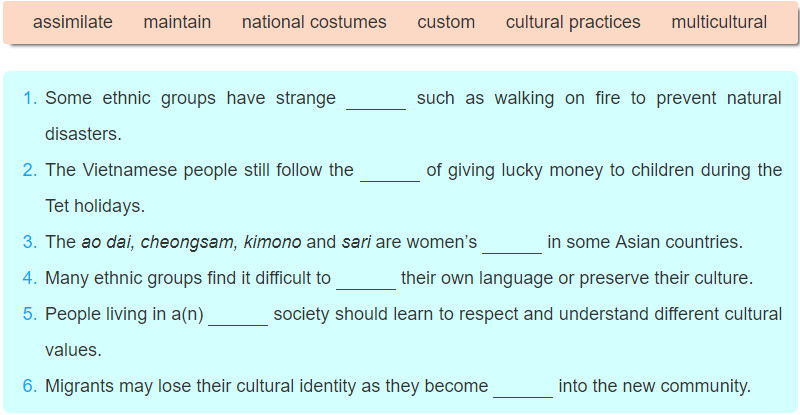Click the italic word 'kimono' in sentence 3
The width and height of the screenshot is (800, 415).
pos(272,243)
